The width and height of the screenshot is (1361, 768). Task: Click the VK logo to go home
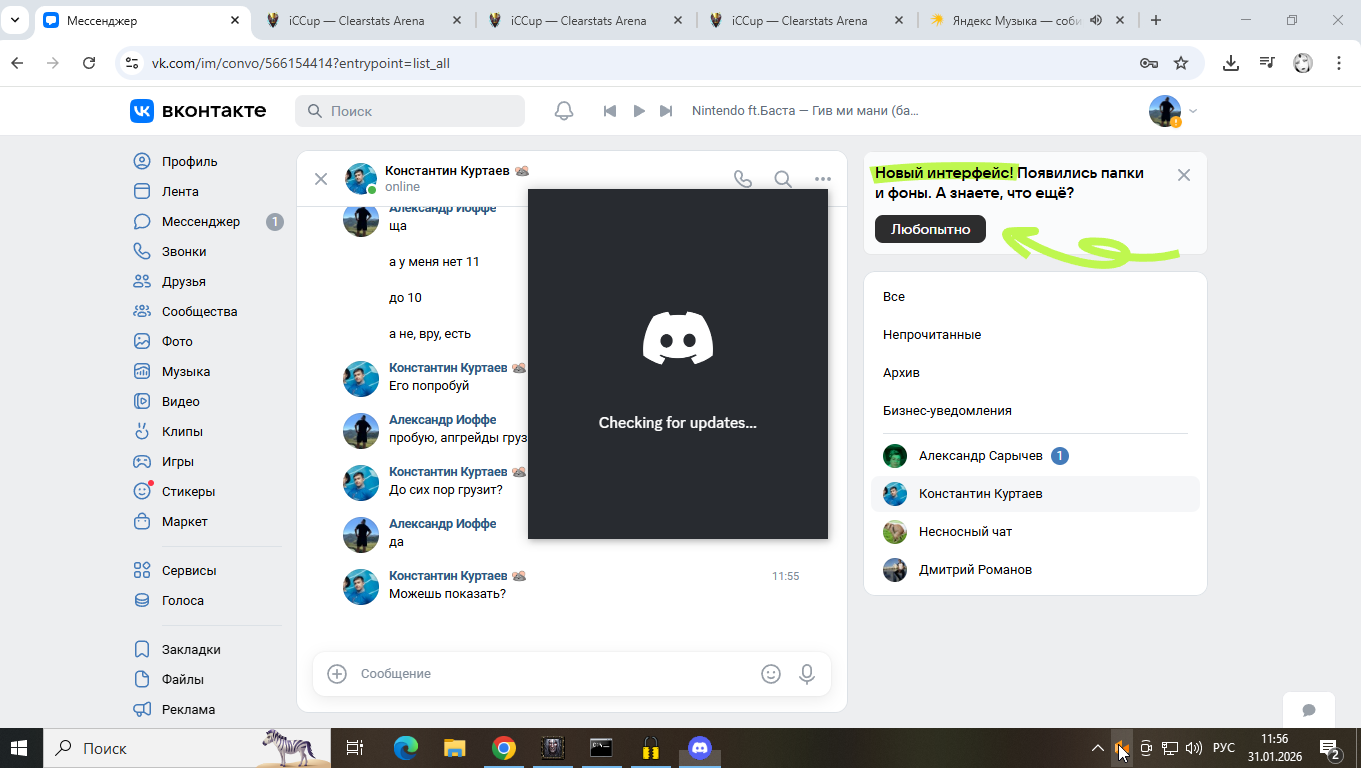pyautogui.click(x=198, y=111)
